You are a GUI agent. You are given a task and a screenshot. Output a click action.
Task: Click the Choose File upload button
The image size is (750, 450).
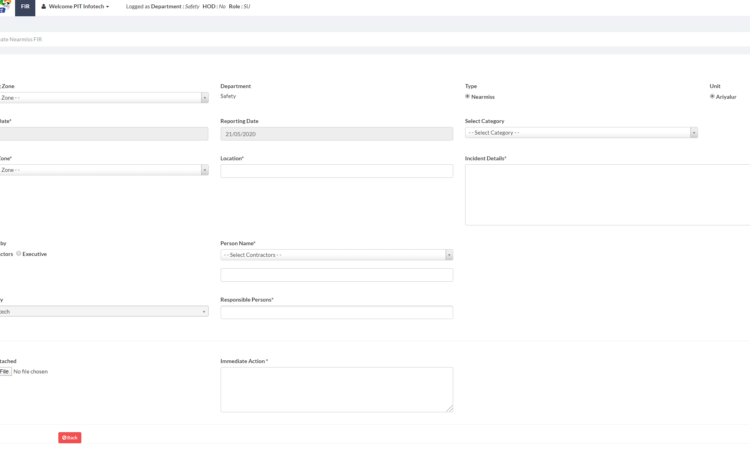pyautogui.click(x=5, y=371)
